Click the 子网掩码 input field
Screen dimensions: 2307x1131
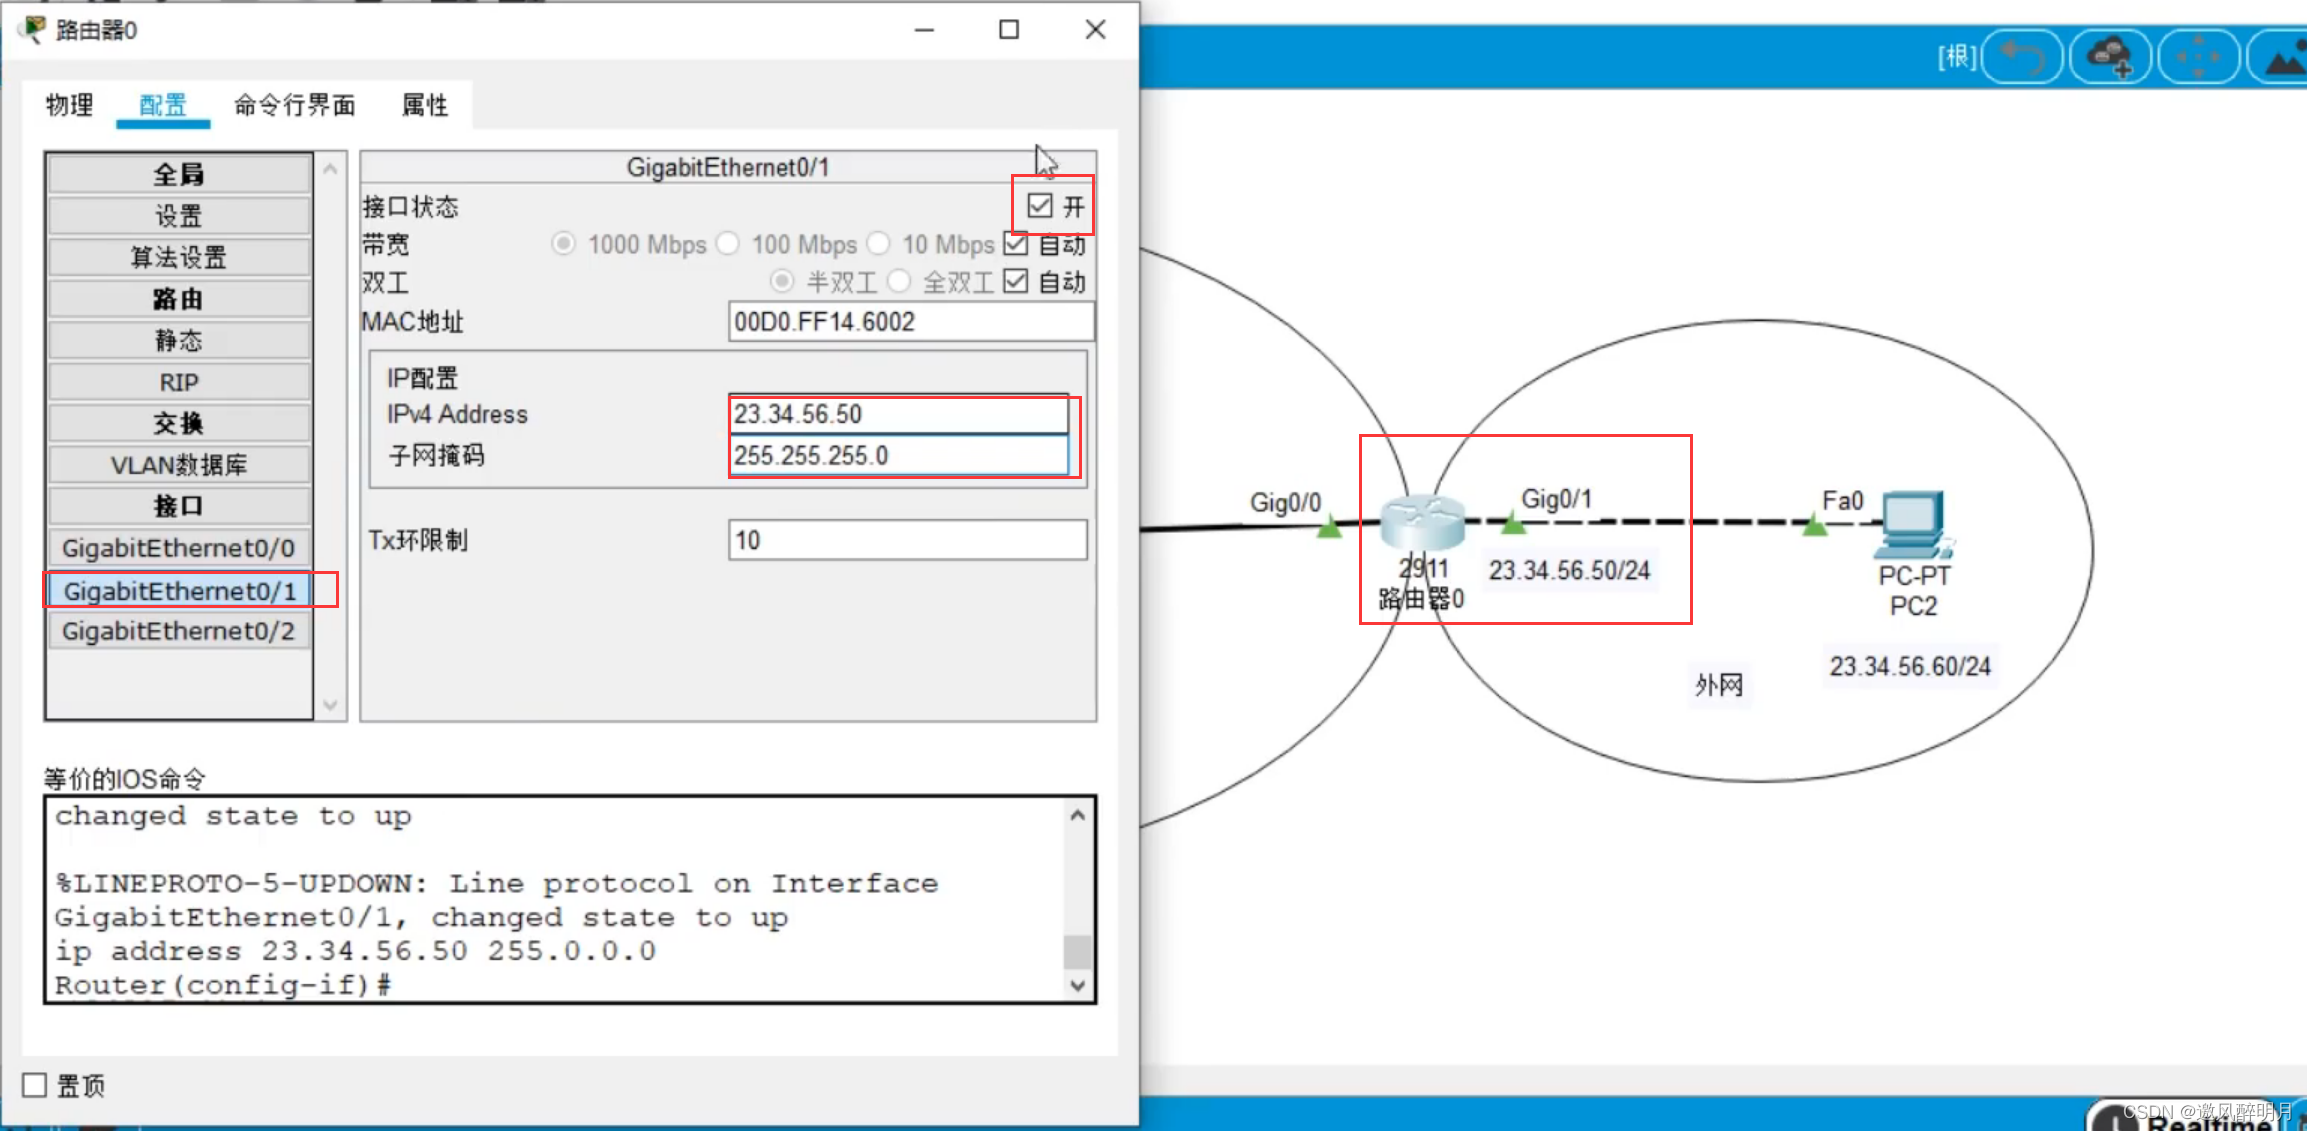pos(898,456)
